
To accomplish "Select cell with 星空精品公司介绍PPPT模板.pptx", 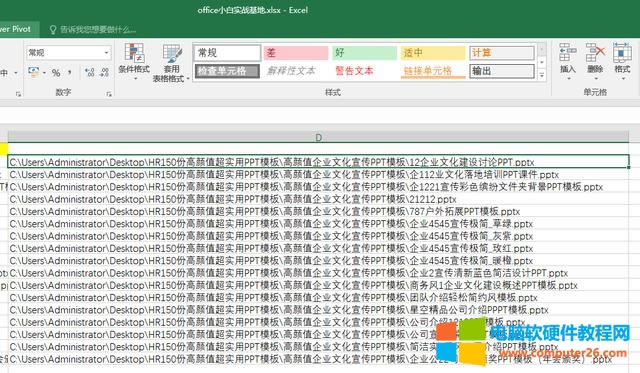I will coord(318,309).
